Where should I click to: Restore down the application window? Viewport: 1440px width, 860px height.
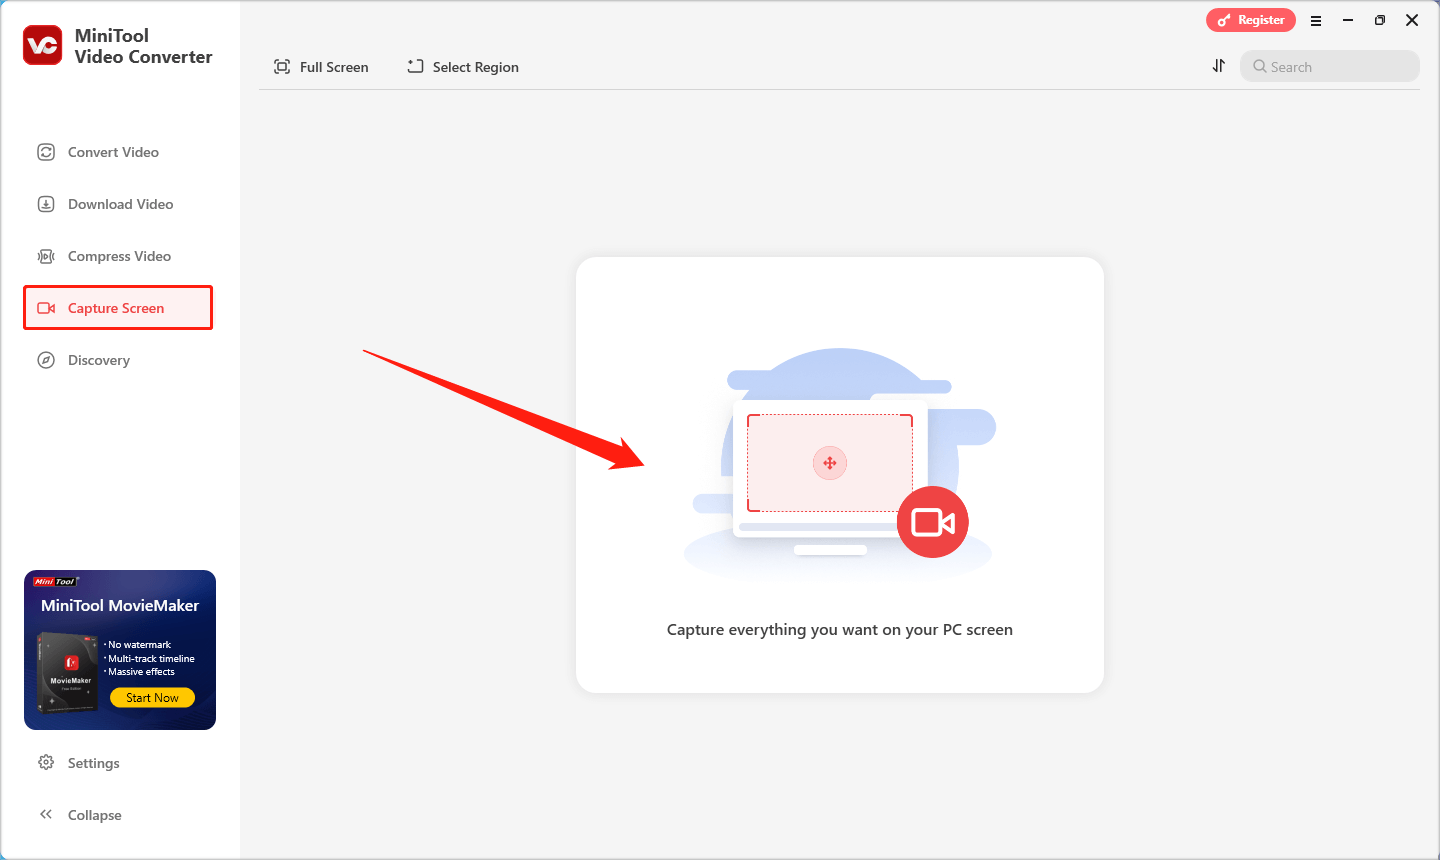point(1380,20)
